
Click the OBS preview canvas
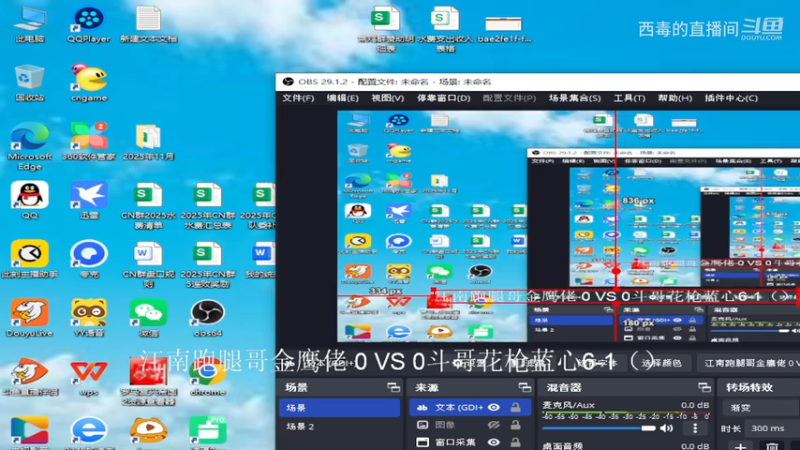tap(568, 226)
